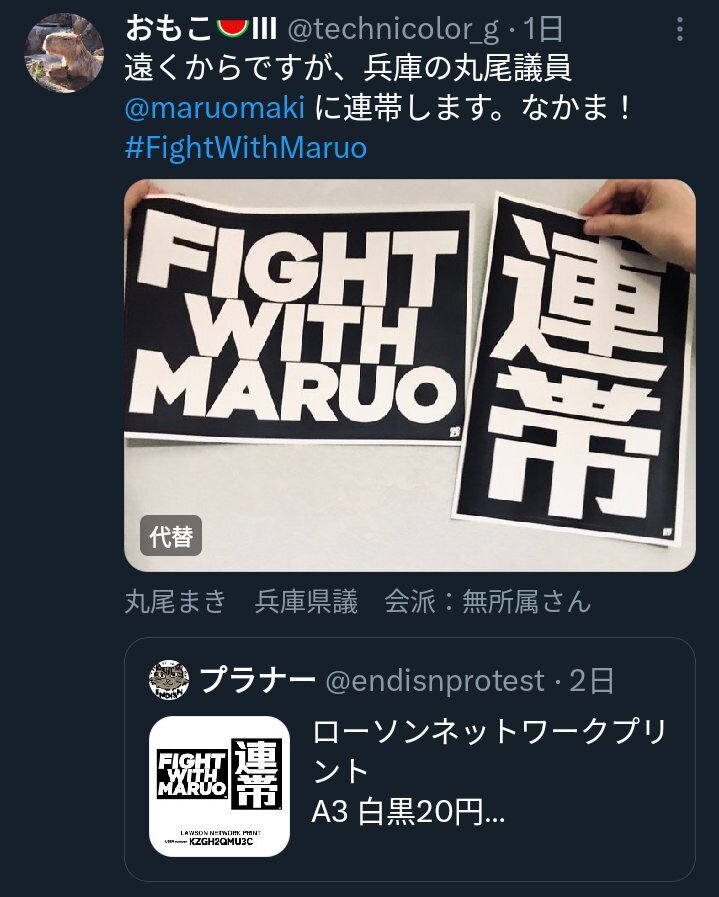The height and width of the screenshot is (897, 719).
Task: Open プラナー's cat avatar icon
Action: (x=169, y=680)
